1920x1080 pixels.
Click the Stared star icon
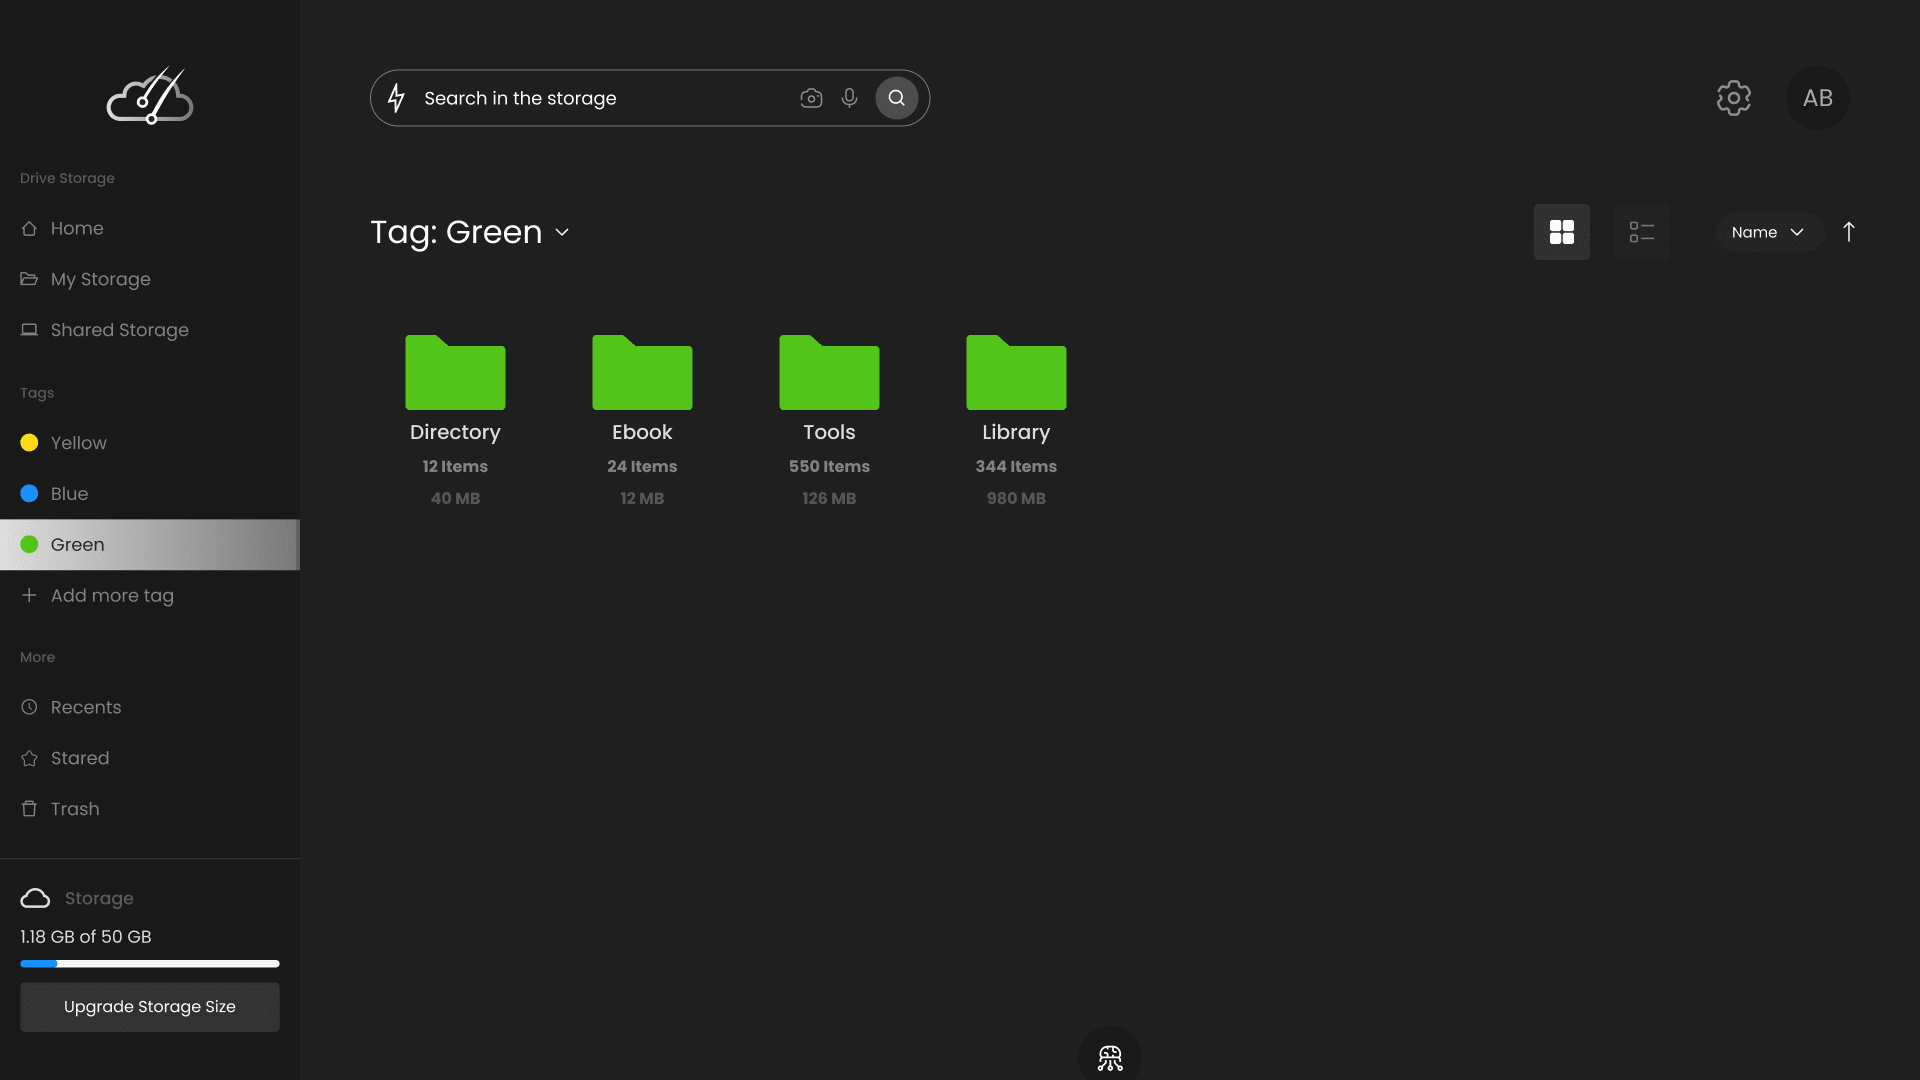pyautogui.click(x=29, y=758)
